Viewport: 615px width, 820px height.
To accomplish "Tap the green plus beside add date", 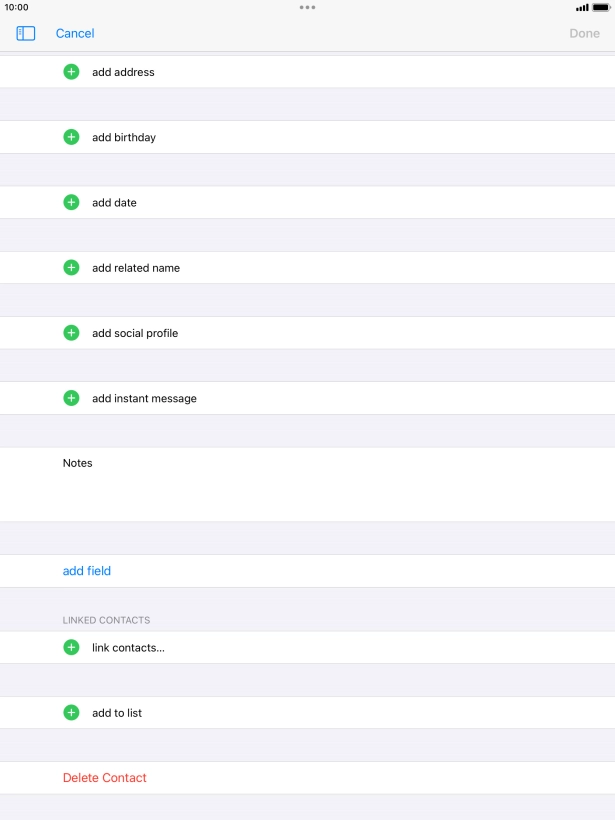I will tap(71, 201).
